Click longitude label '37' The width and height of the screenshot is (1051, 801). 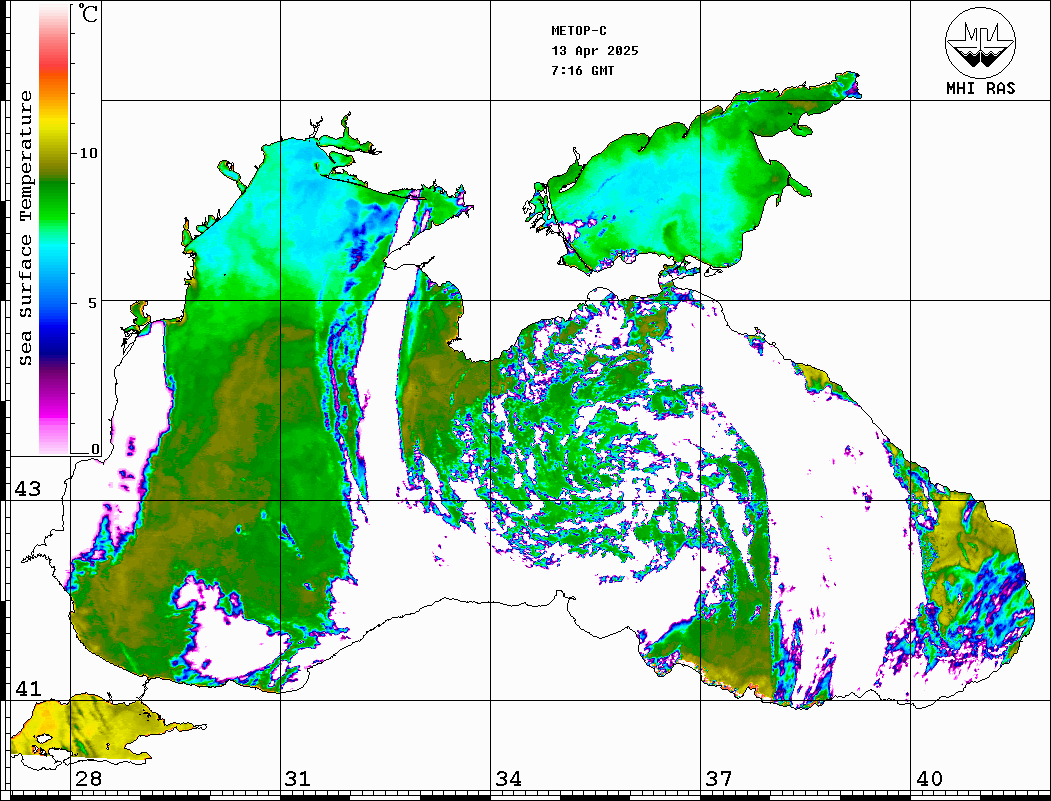[x=719, y=778]
